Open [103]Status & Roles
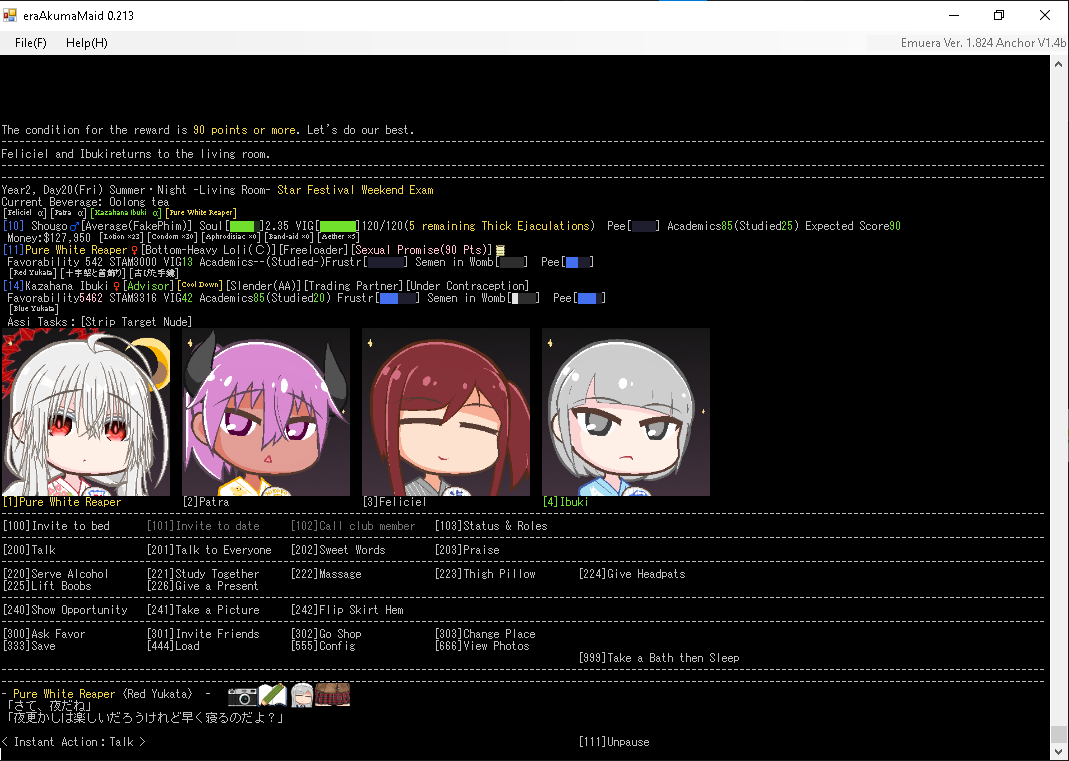The height and width of the screenshot is (761, 1069). tap(491, 526)
